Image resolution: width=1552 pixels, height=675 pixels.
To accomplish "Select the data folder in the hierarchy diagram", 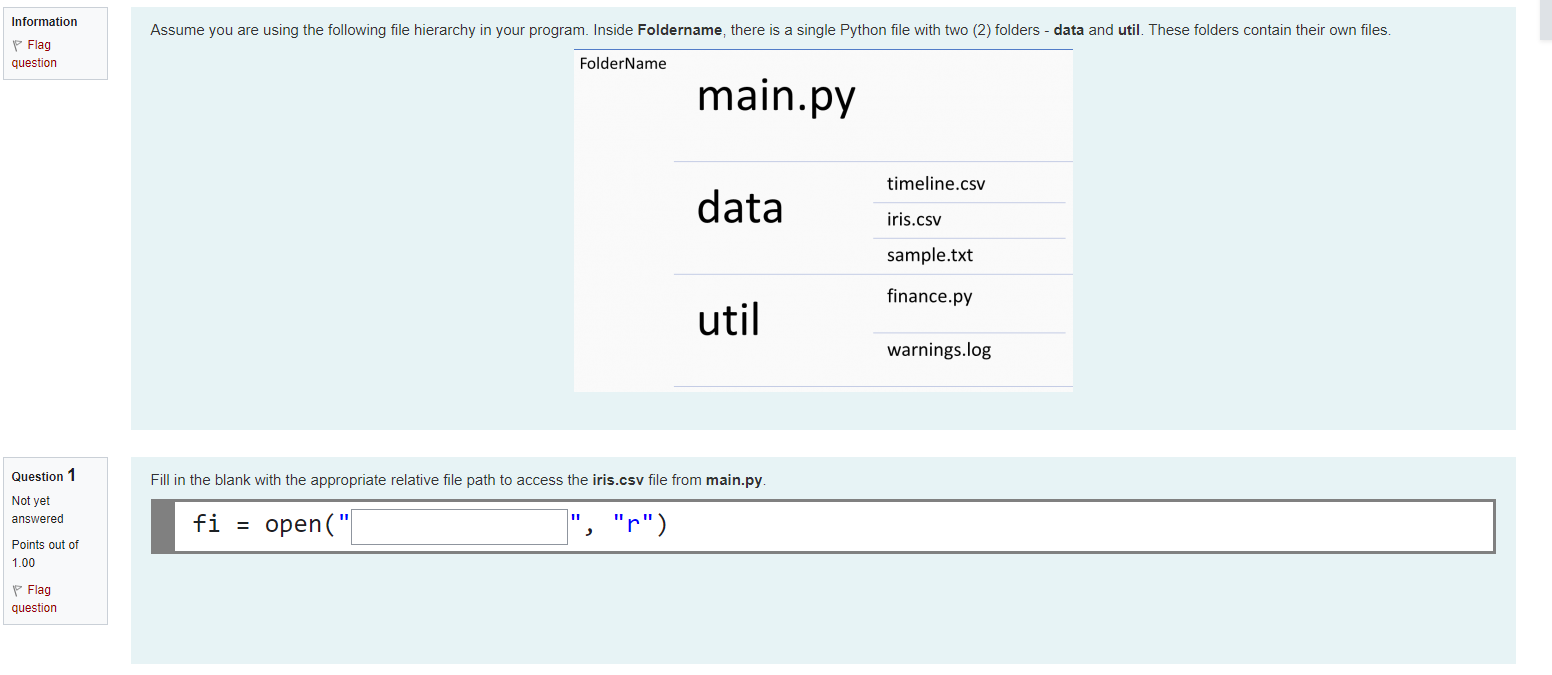I will click(x=740, y=207).
